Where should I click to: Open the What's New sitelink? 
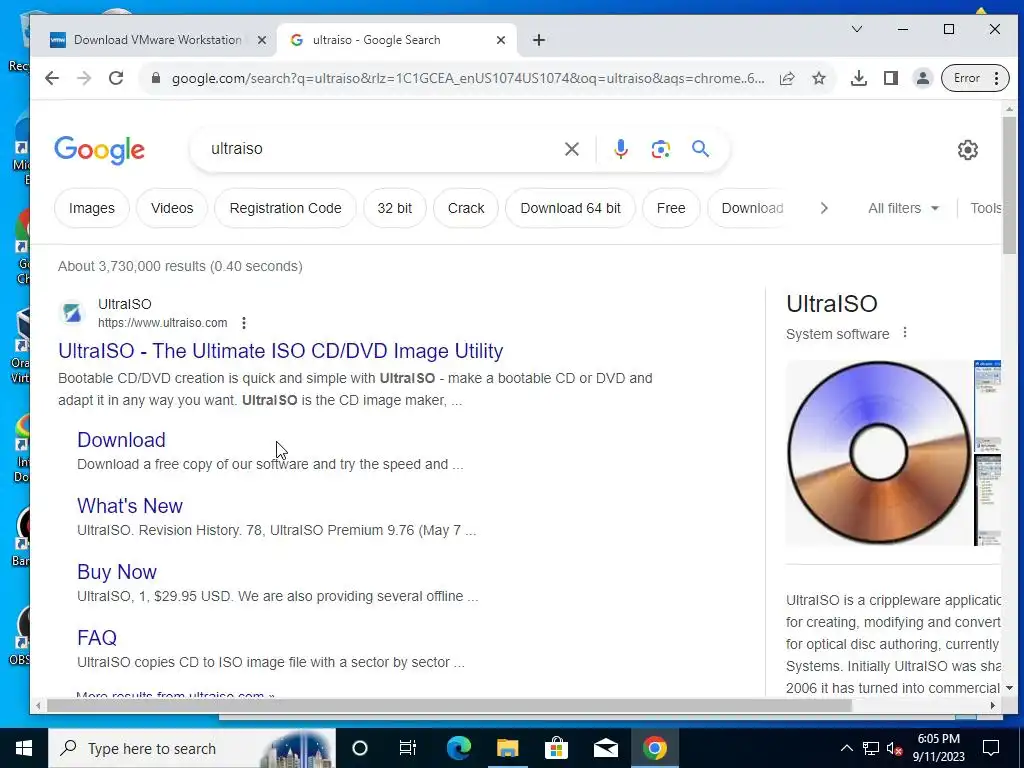130,506
